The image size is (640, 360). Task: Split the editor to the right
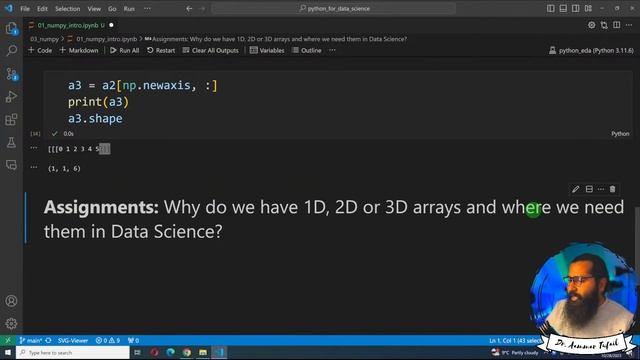click(617, 25)
